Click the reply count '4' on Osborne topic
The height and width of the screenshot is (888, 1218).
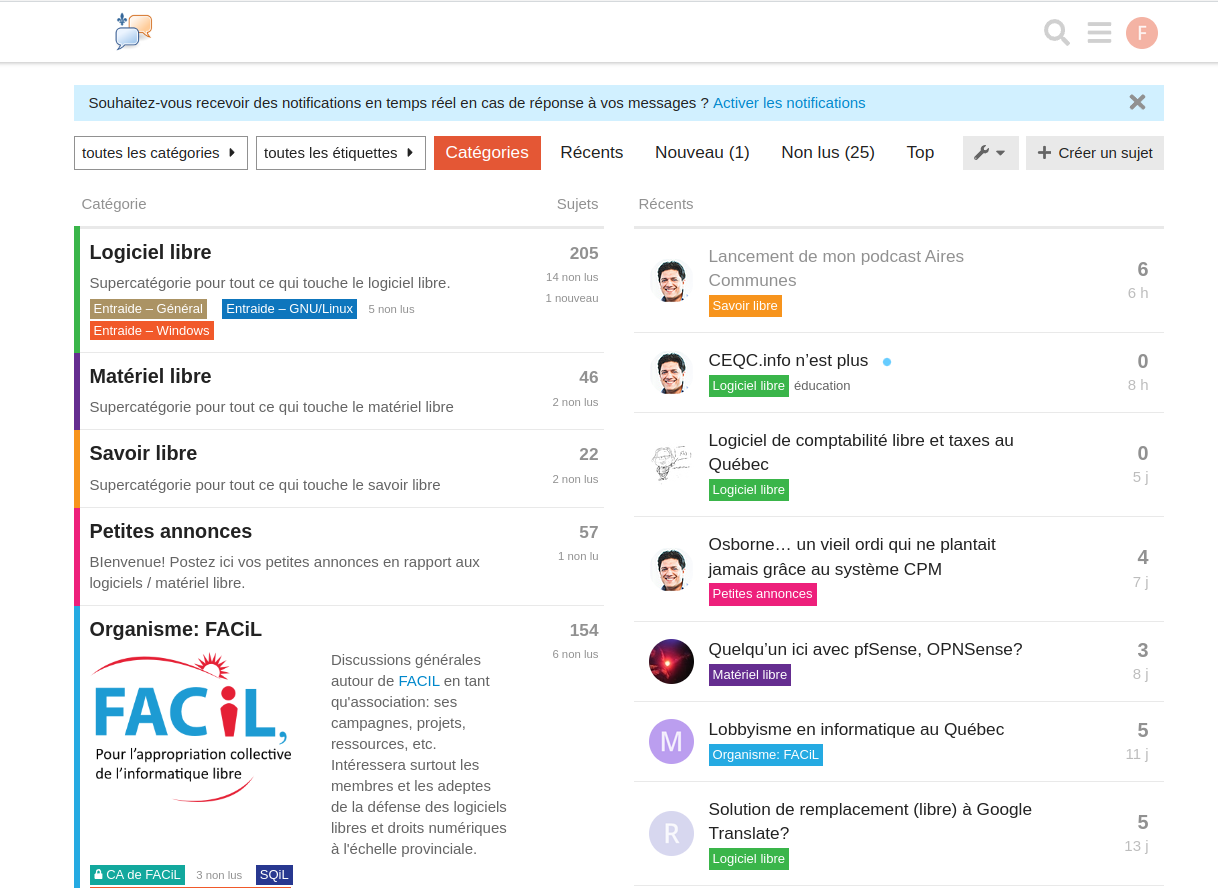[x=1143, y=557]
